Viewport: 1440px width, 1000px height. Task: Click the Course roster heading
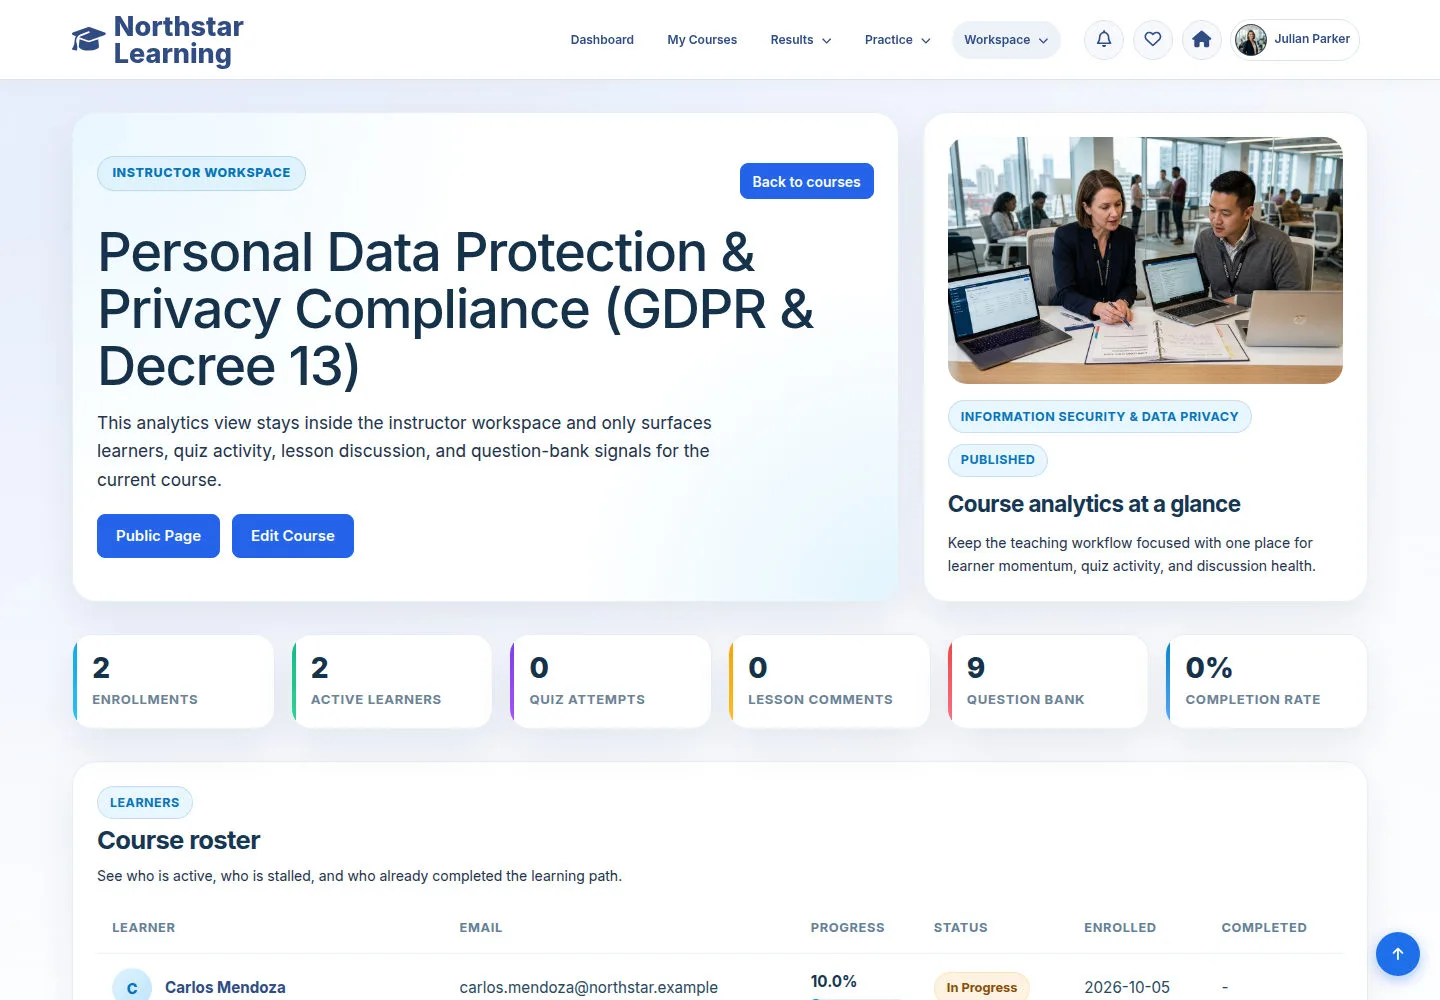[x=179, y=840]
